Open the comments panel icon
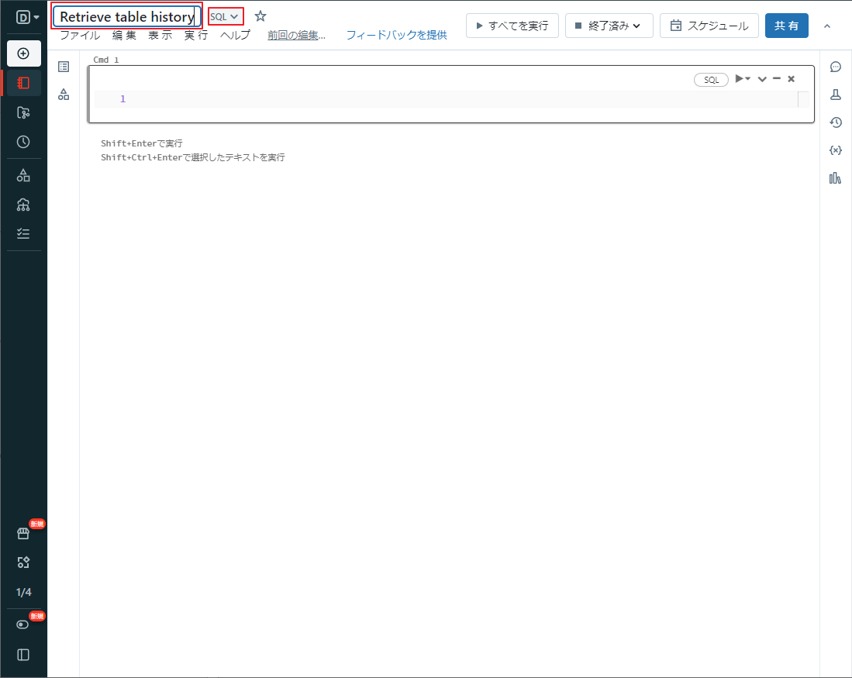Image resolution: width=852 pixels, height=678 pixels. 836,67
